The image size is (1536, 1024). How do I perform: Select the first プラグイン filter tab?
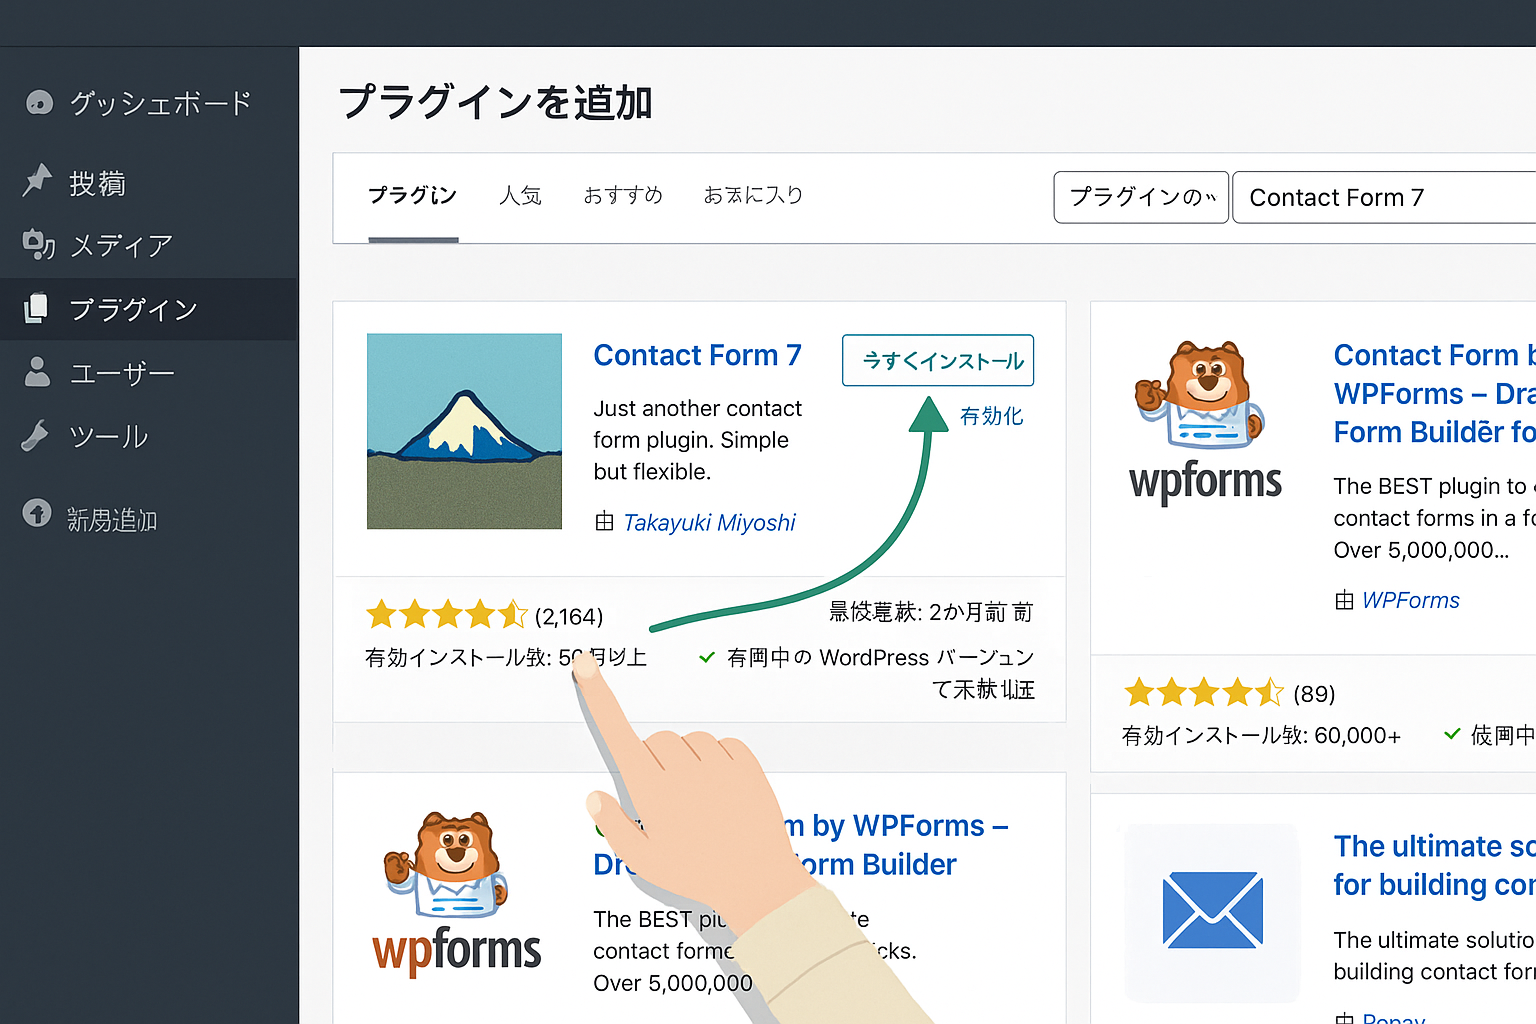412,195
